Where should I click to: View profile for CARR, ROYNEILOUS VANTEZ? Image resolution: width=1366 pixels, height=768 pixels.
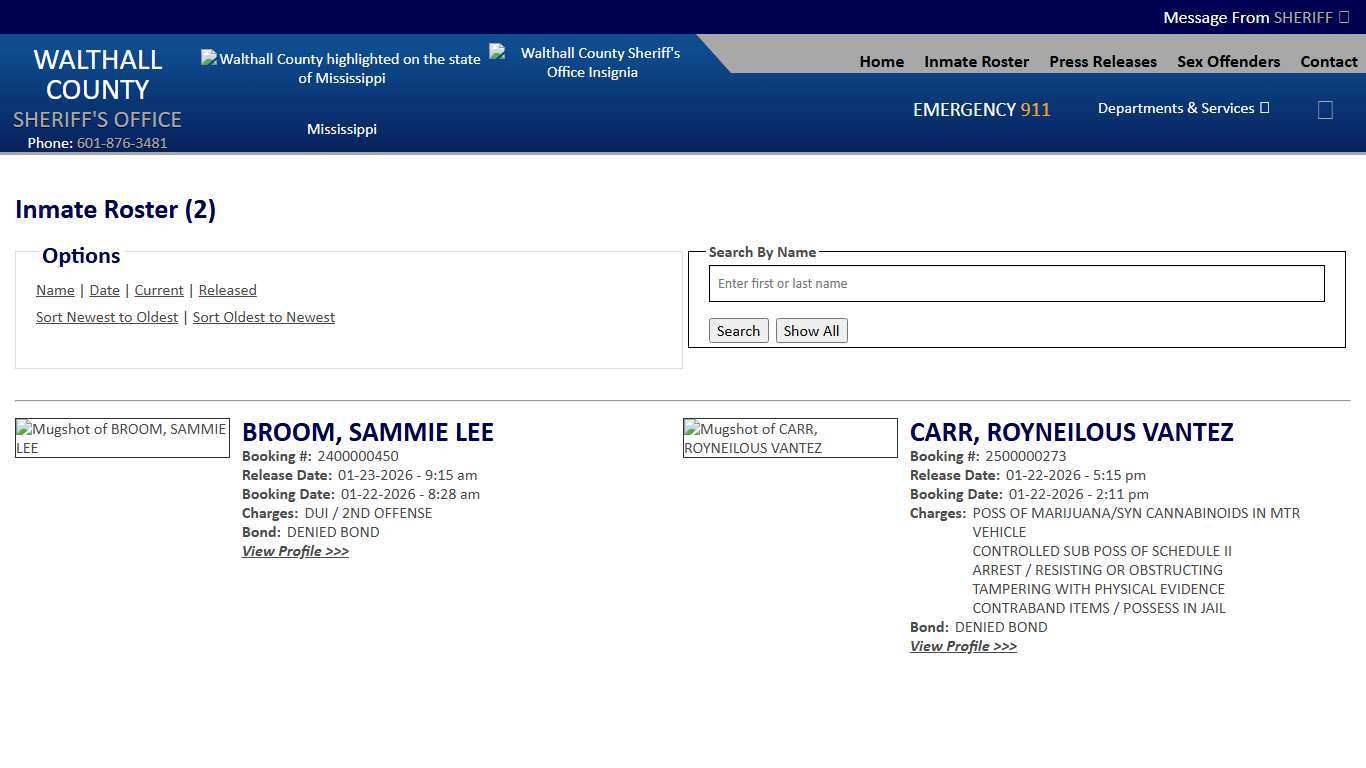pos(963,646)
